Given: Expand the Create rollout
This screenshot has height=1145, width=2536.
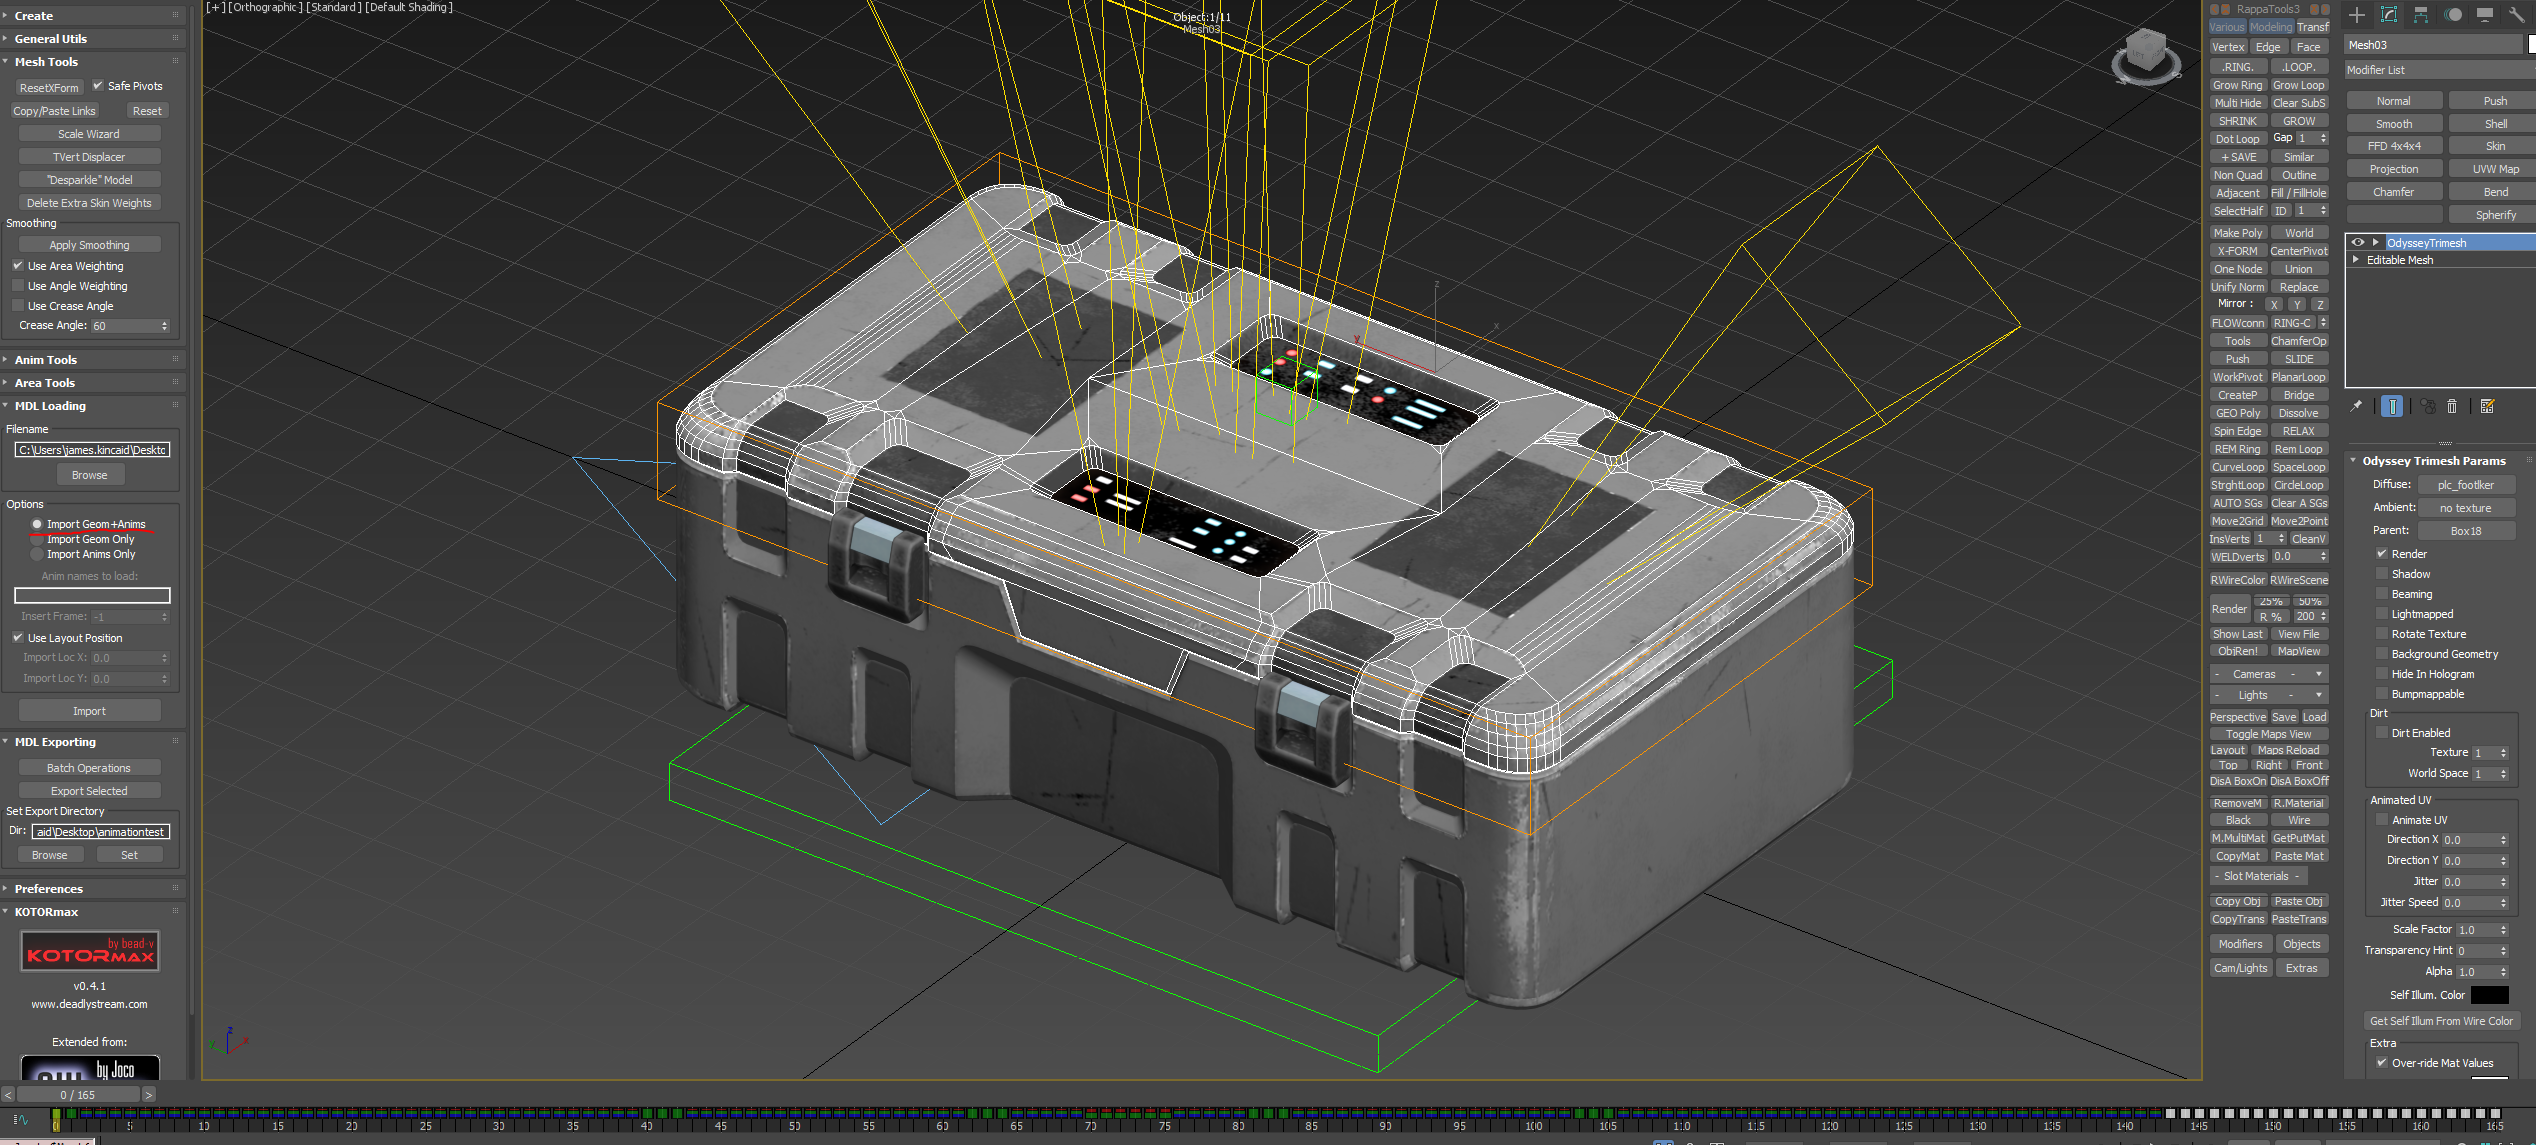Looking at the screenshot, I should click(x=92, y=16).
